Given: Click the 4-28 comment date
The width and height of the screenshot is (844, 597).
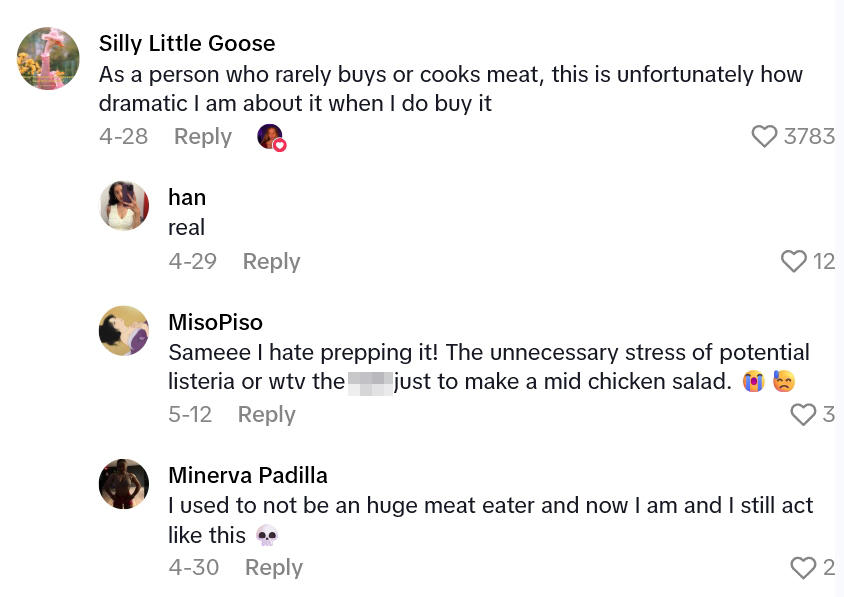Looking at the screenshot, I should tap(123, 136).
